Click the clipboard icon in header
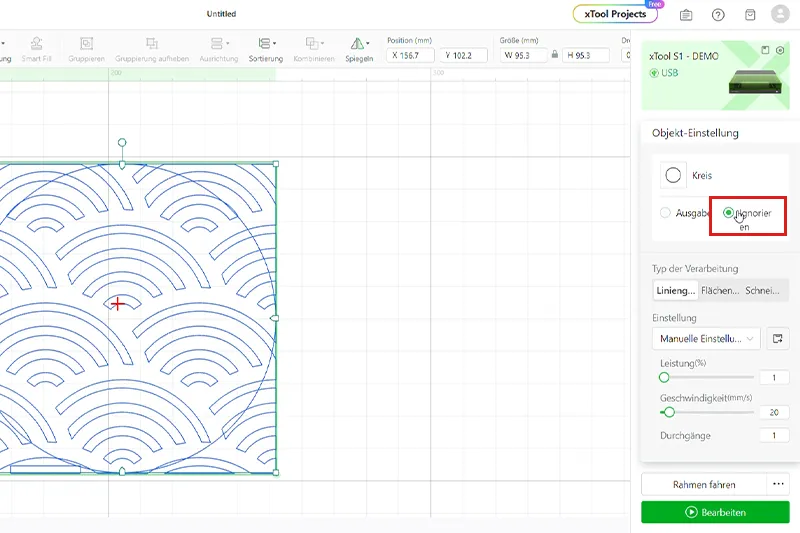This screenshot has width=800, height=533. point(686,15)
